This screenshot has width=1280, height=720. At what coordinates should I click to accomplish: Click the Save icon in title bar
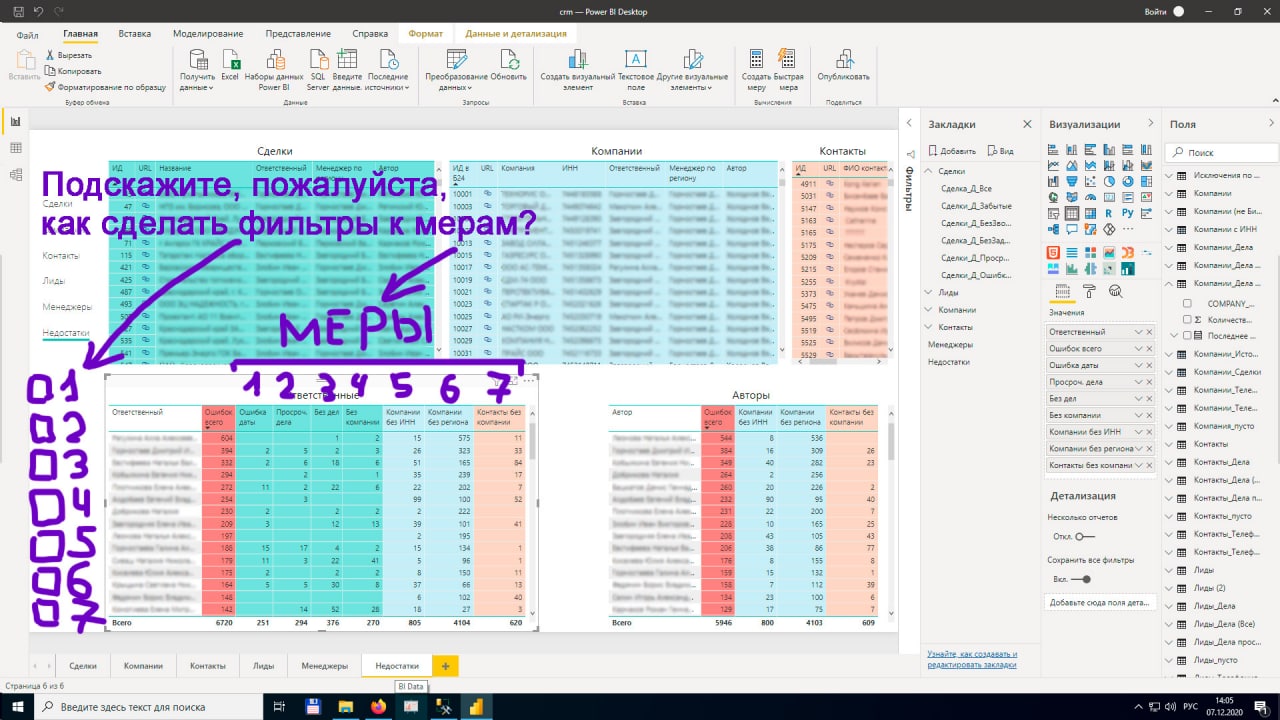tap(19, 11)
